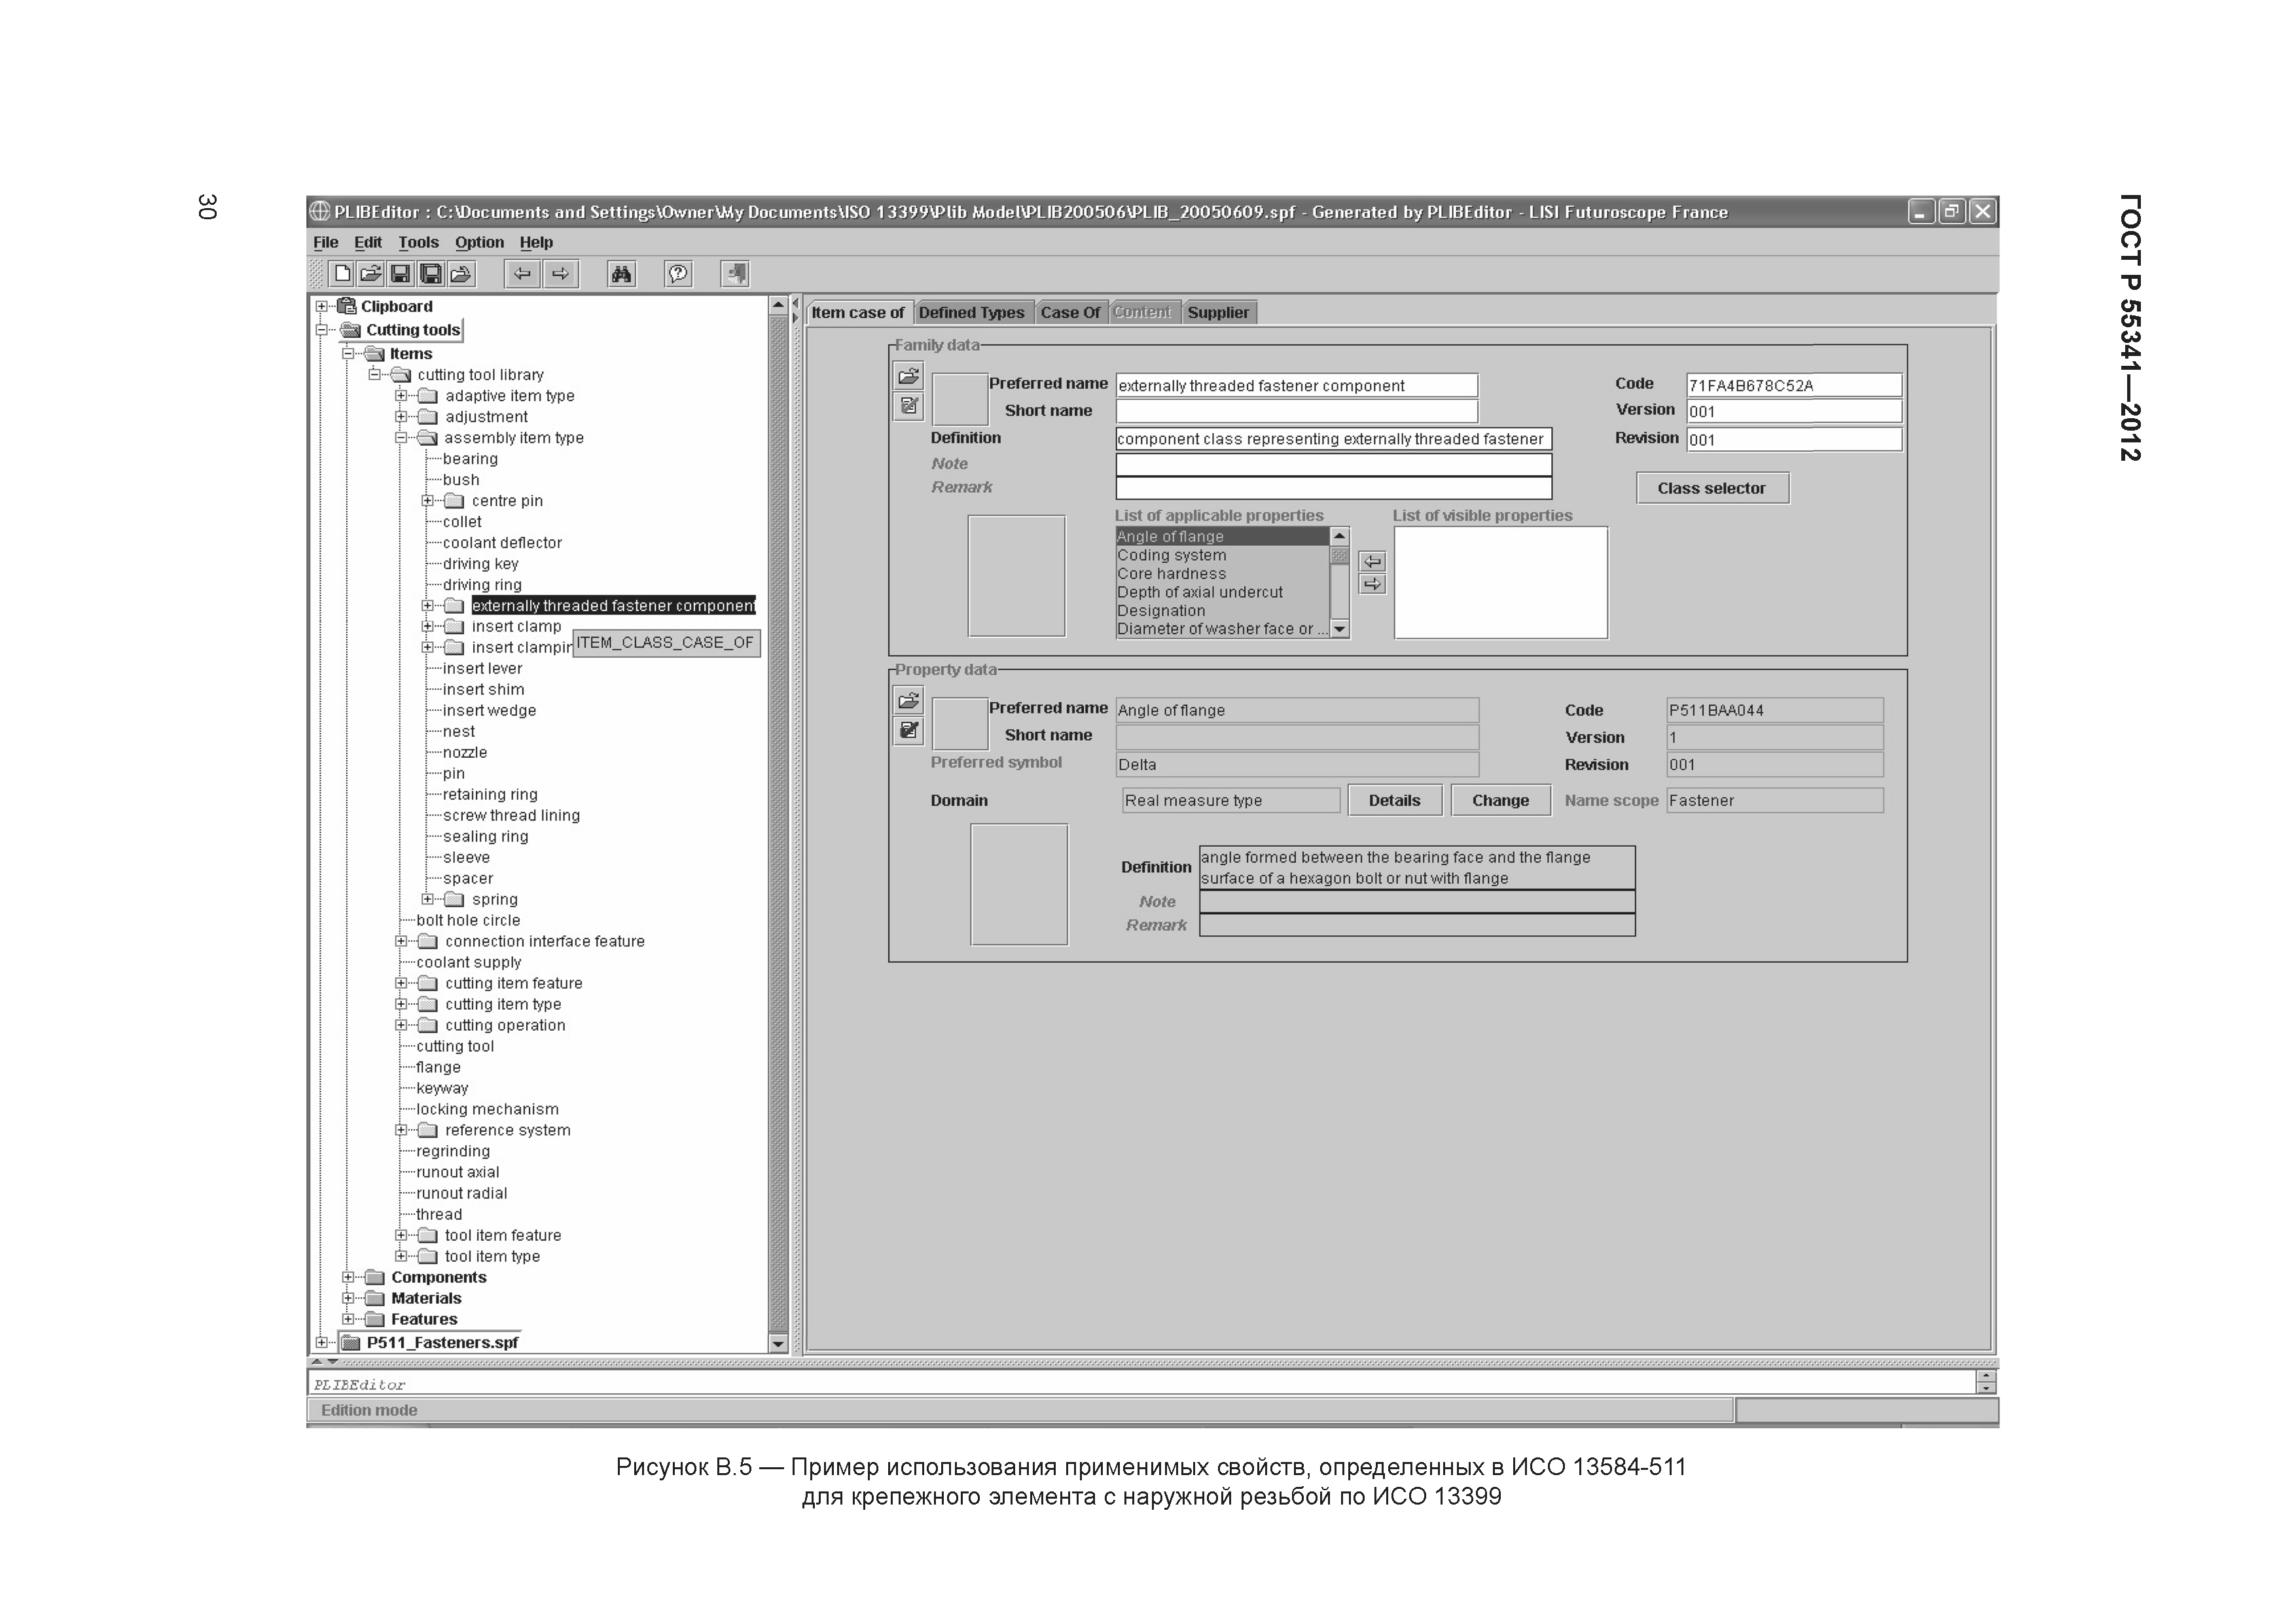Expand the reference system node

401,1130
